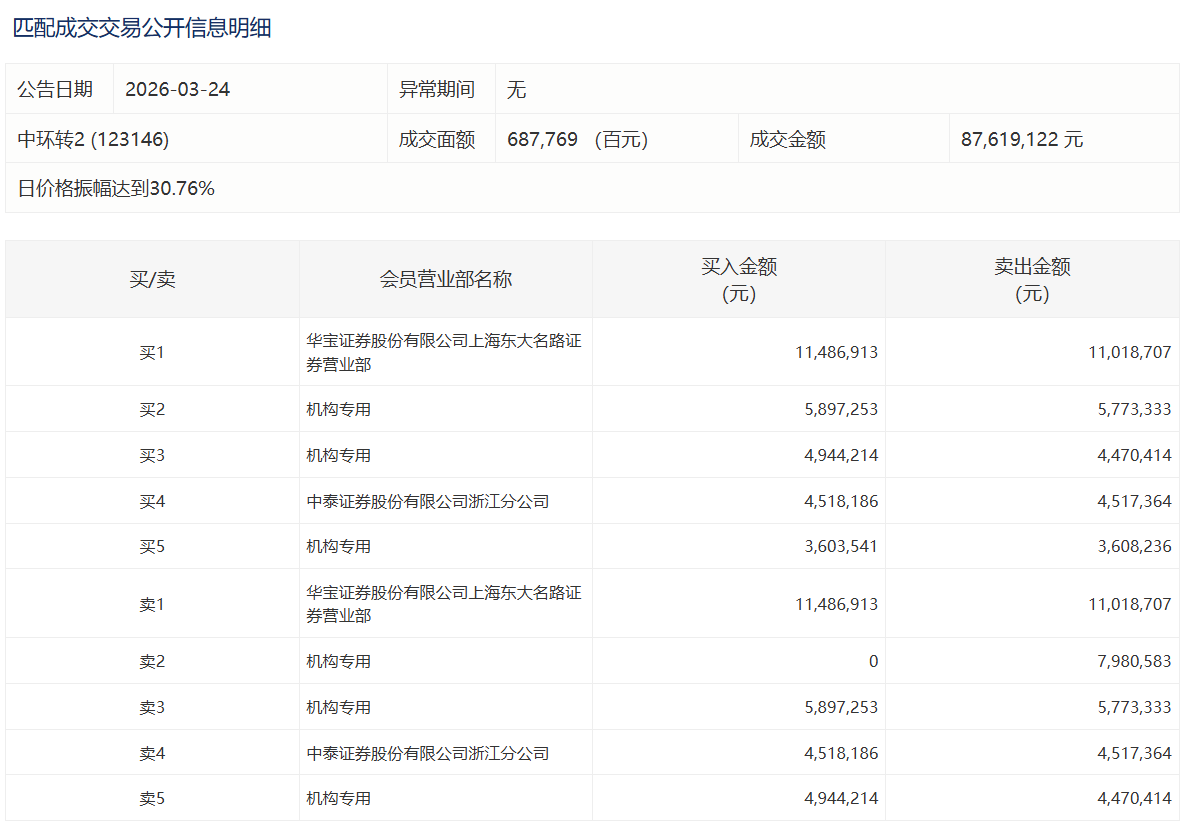Viewport: 1184px width, 828px height.
Task: Click the buy amount 3,603,541
Action: [x=836, y=546]
